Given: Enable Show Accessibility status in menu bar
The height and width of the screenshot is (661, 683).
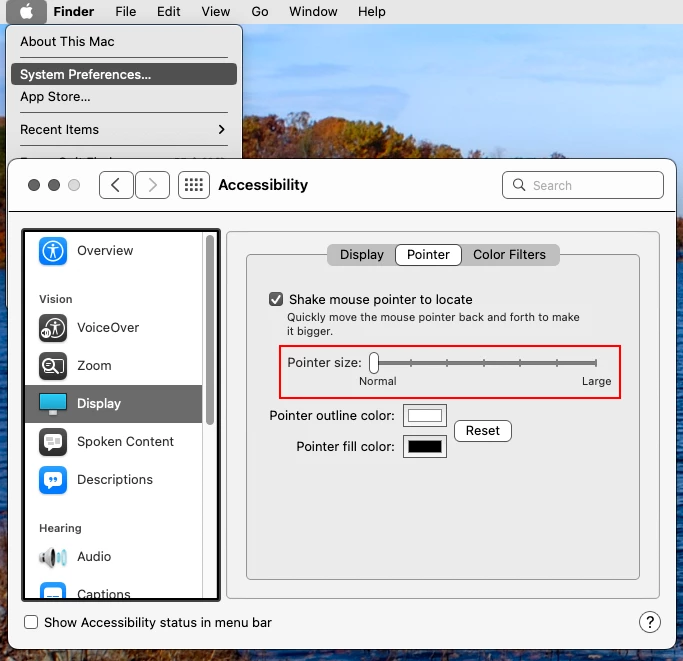Looking at the screenshot, I should tap(31, 622).
